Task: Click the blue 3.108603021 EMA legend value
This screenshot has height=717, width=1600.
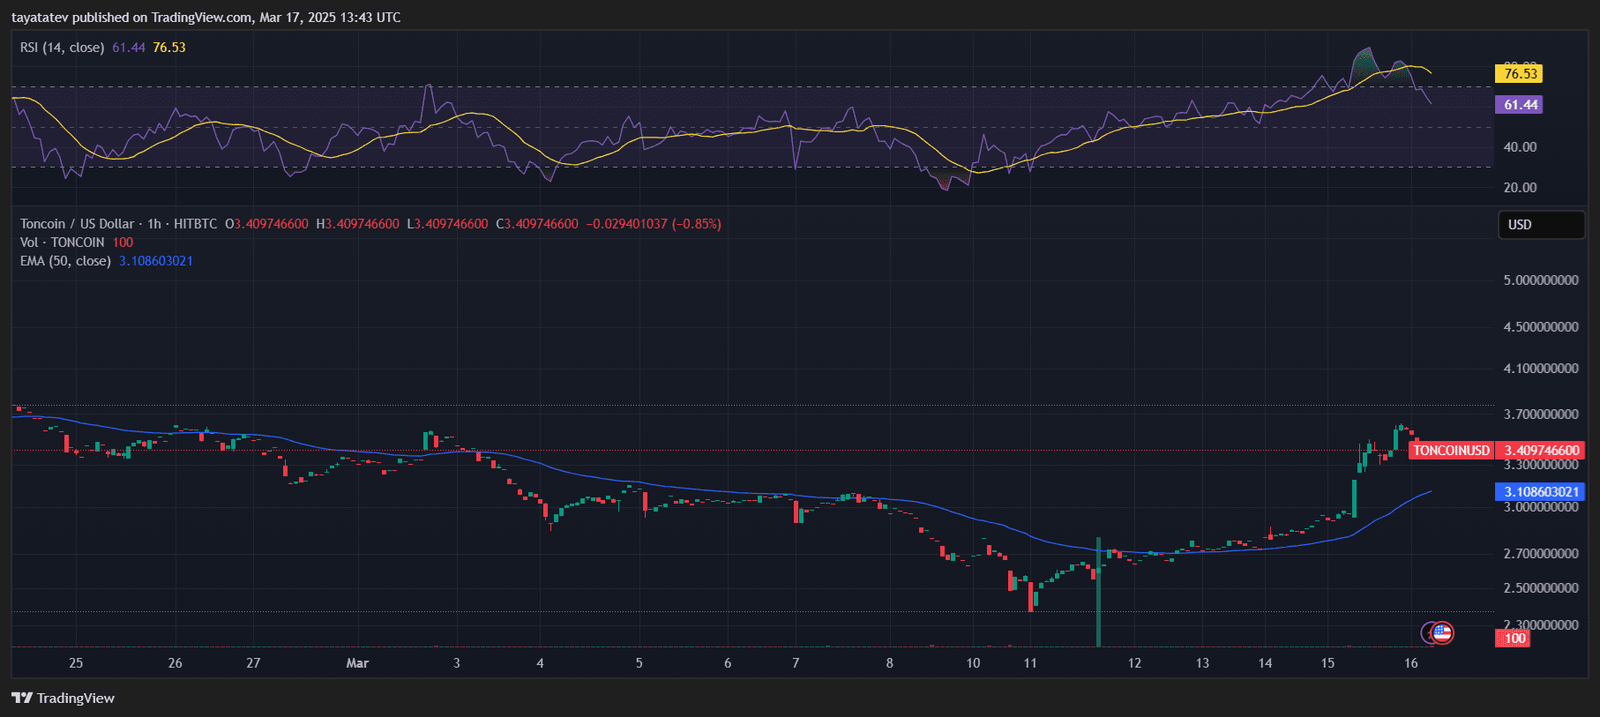Action: pyautogui.click(x=156, y=261)
